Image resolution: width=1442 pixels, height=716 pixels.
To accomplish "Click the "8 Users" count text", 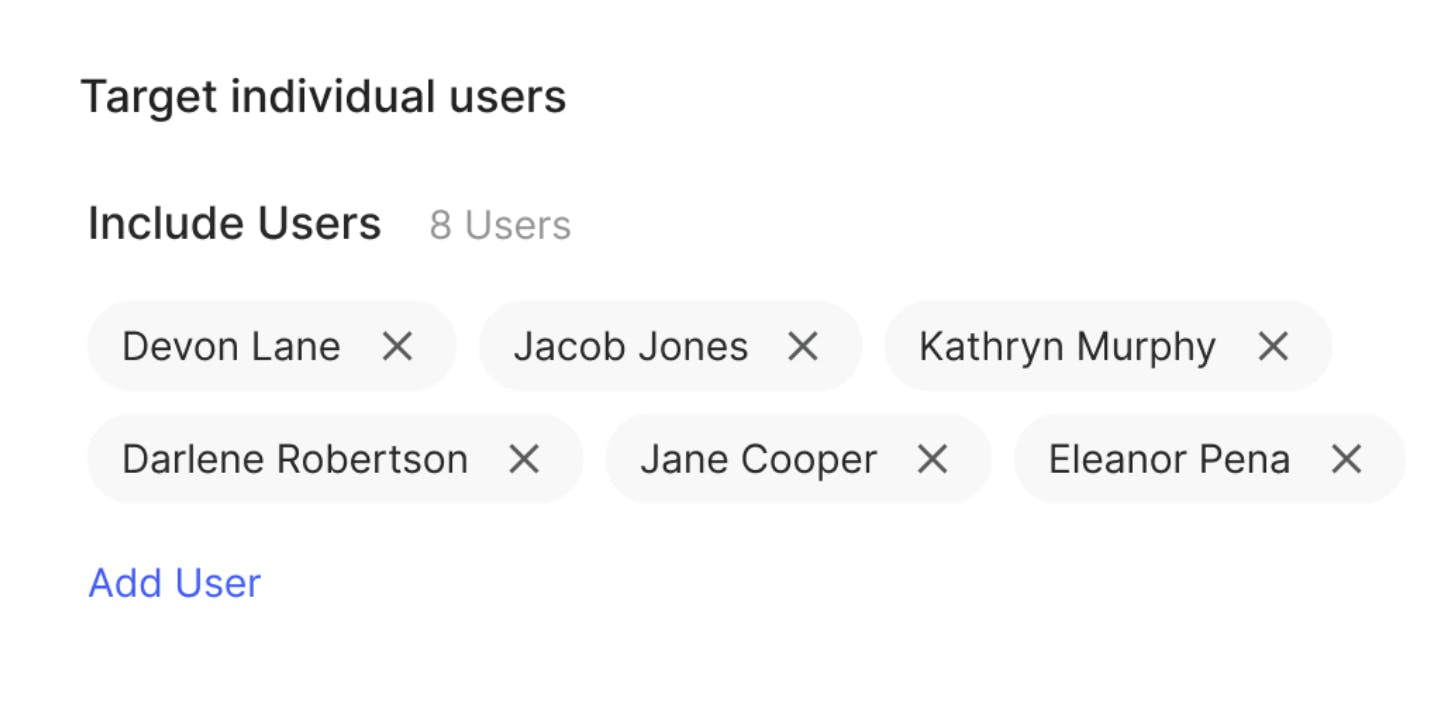I will [500, 226].
